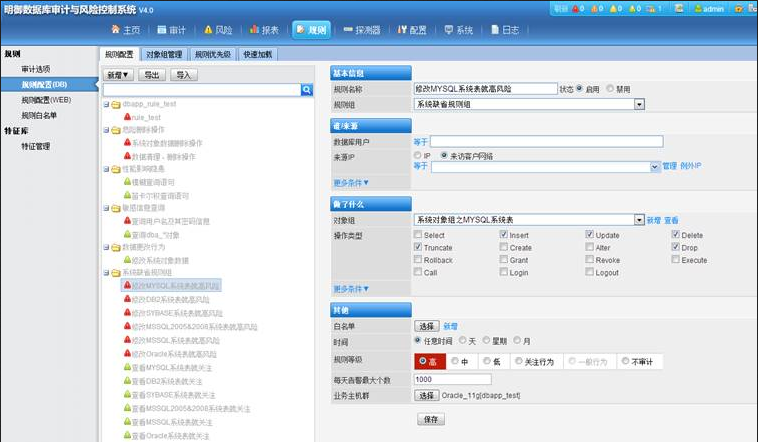The image size is (758, 442).
Task: Open the 主页 home page
Action: pyautogui.click(x=125, y=30)
